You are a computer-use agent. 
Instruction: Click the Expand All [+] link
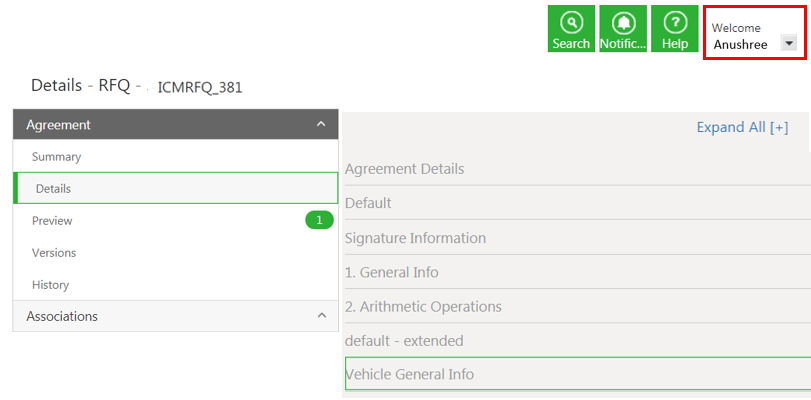point(742,127)
